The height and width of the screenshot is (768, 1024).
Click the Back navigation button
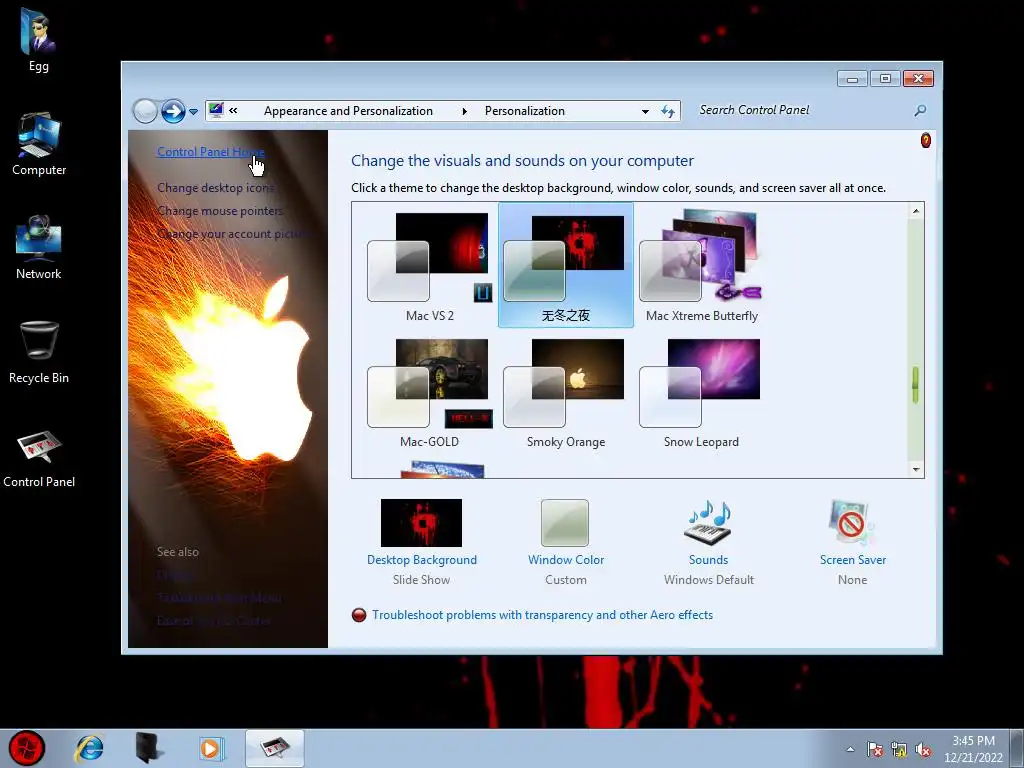(x=145, y=111)
